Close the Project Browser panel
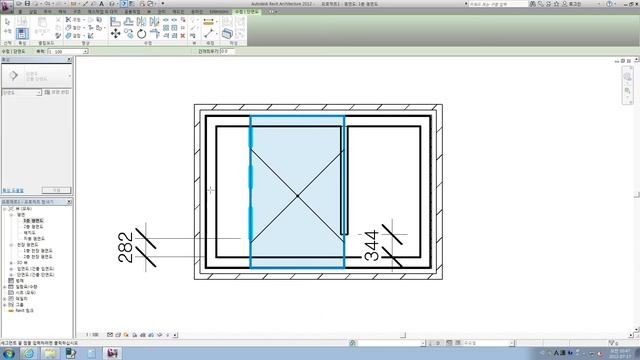Screen dimensions: 640x360 [x=69, y=202]
